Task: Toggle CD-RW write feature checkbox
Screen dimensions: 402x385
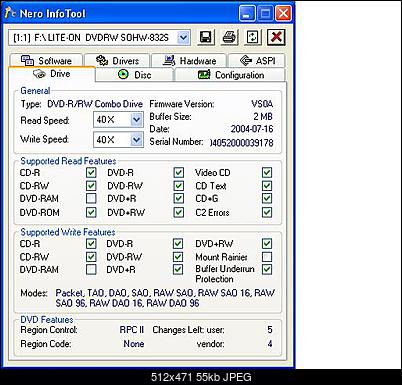Action: (x=91, y=257)
